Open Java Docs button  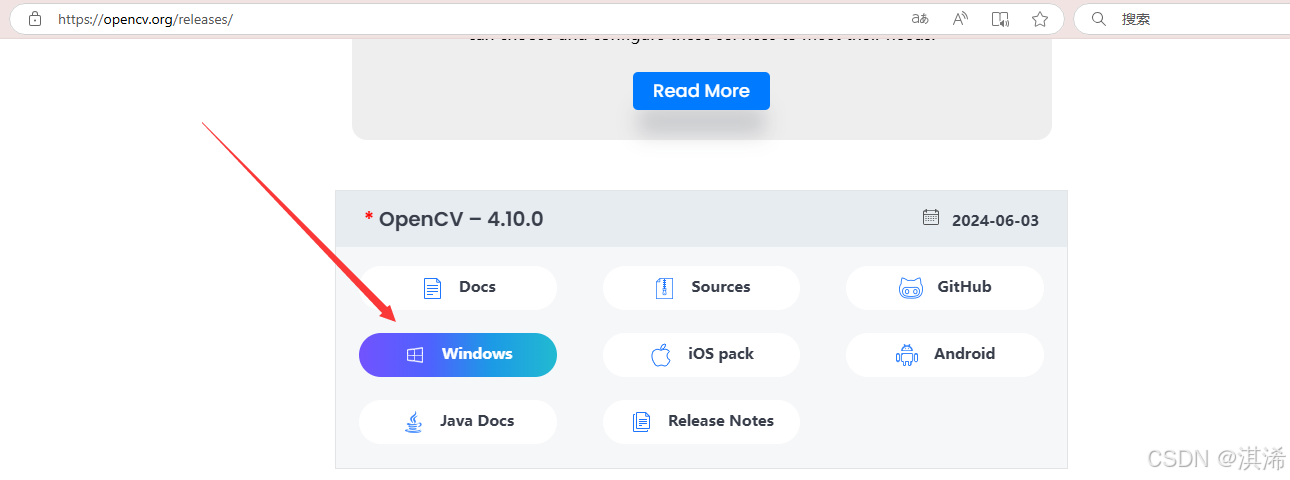point(458,422)
